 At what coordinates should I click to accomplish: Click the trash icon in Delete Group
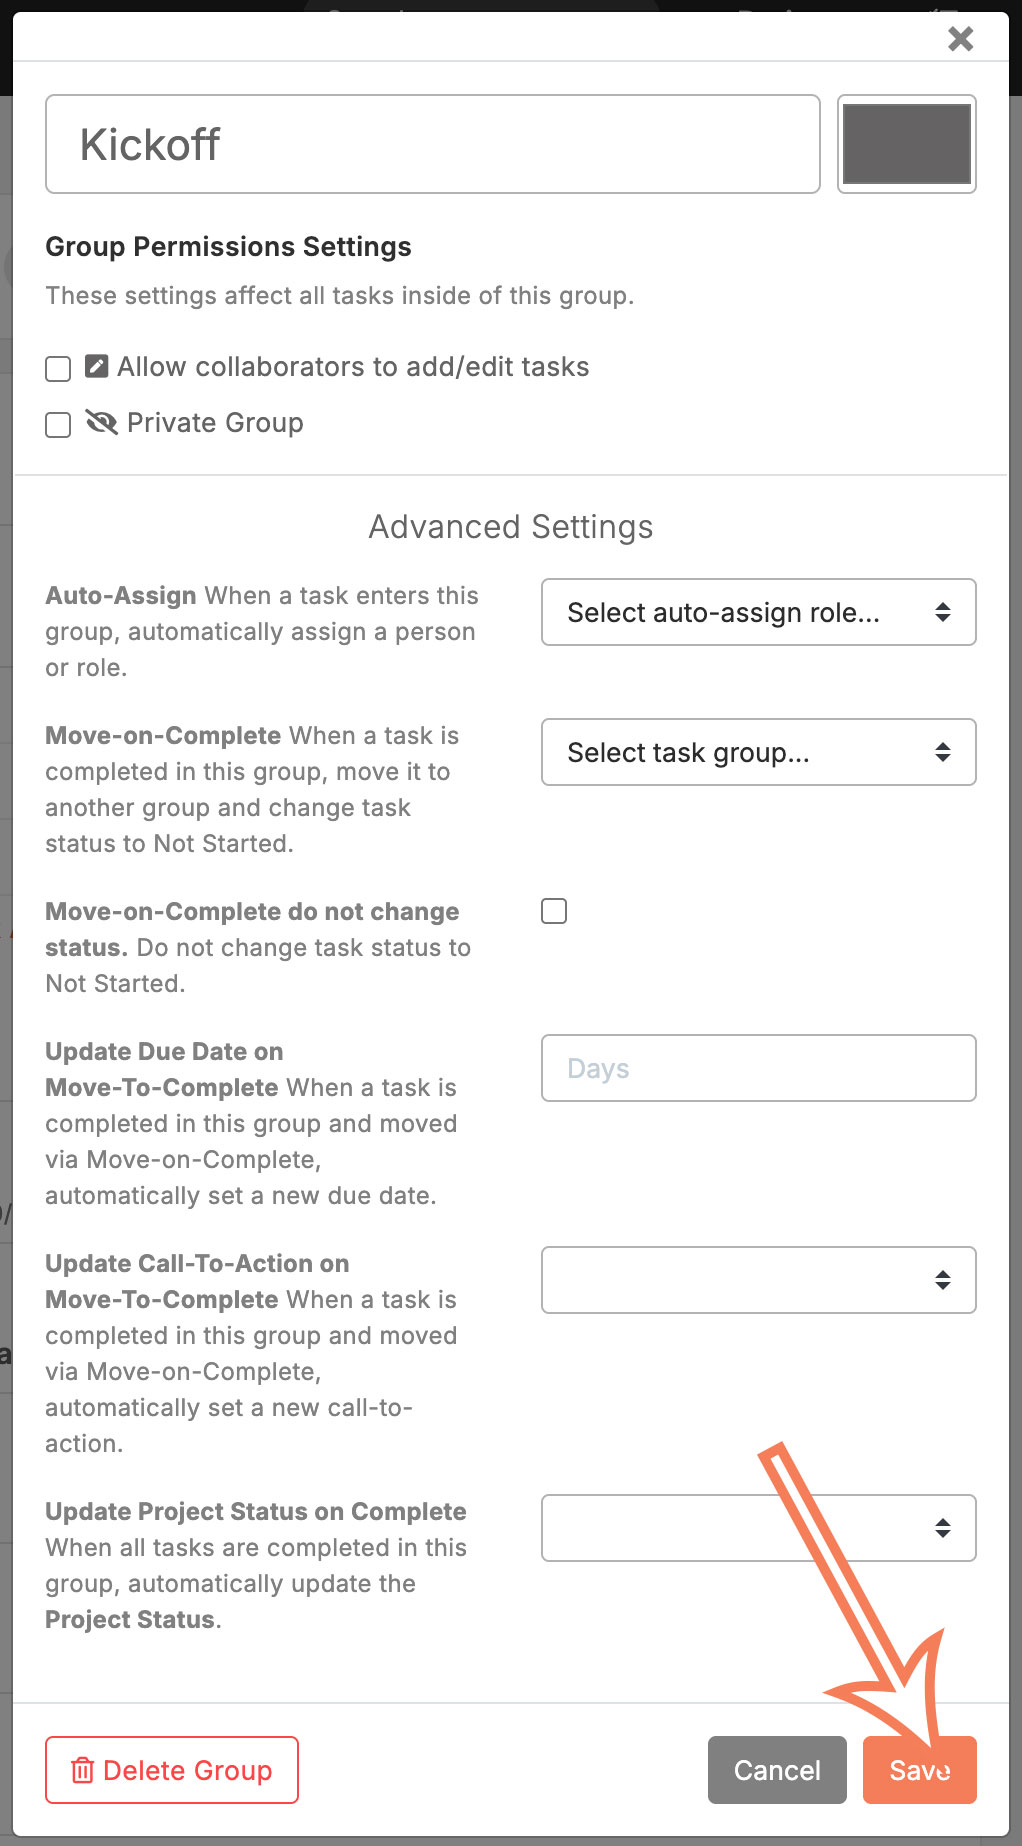[82, 1770]
